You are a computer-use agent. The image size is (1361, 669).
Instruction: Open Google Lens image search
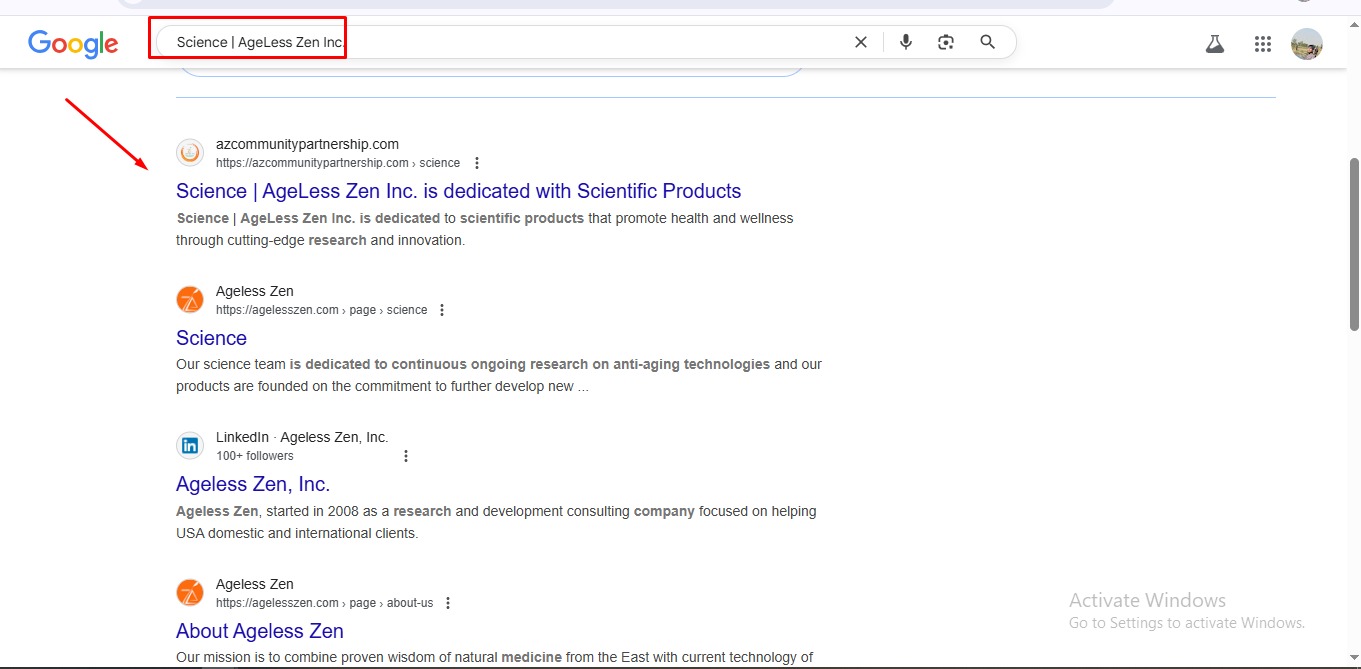pyautogui.click(x=946, y=42)
